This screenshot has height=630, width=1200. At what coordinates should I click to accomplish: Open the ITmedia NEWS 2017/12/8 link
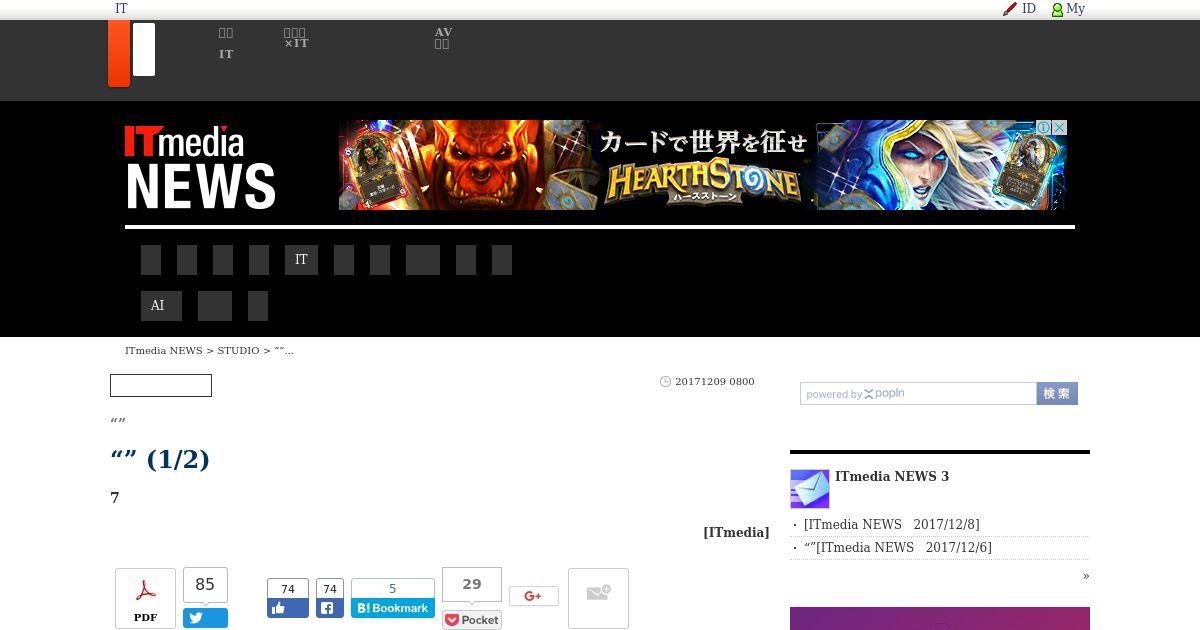coord(892,525)
